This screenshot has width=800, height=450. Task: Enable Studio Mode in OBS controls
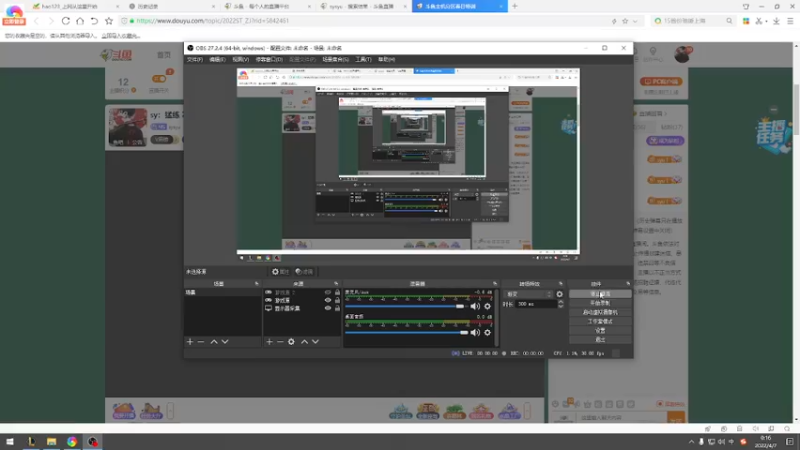[600, 321]
